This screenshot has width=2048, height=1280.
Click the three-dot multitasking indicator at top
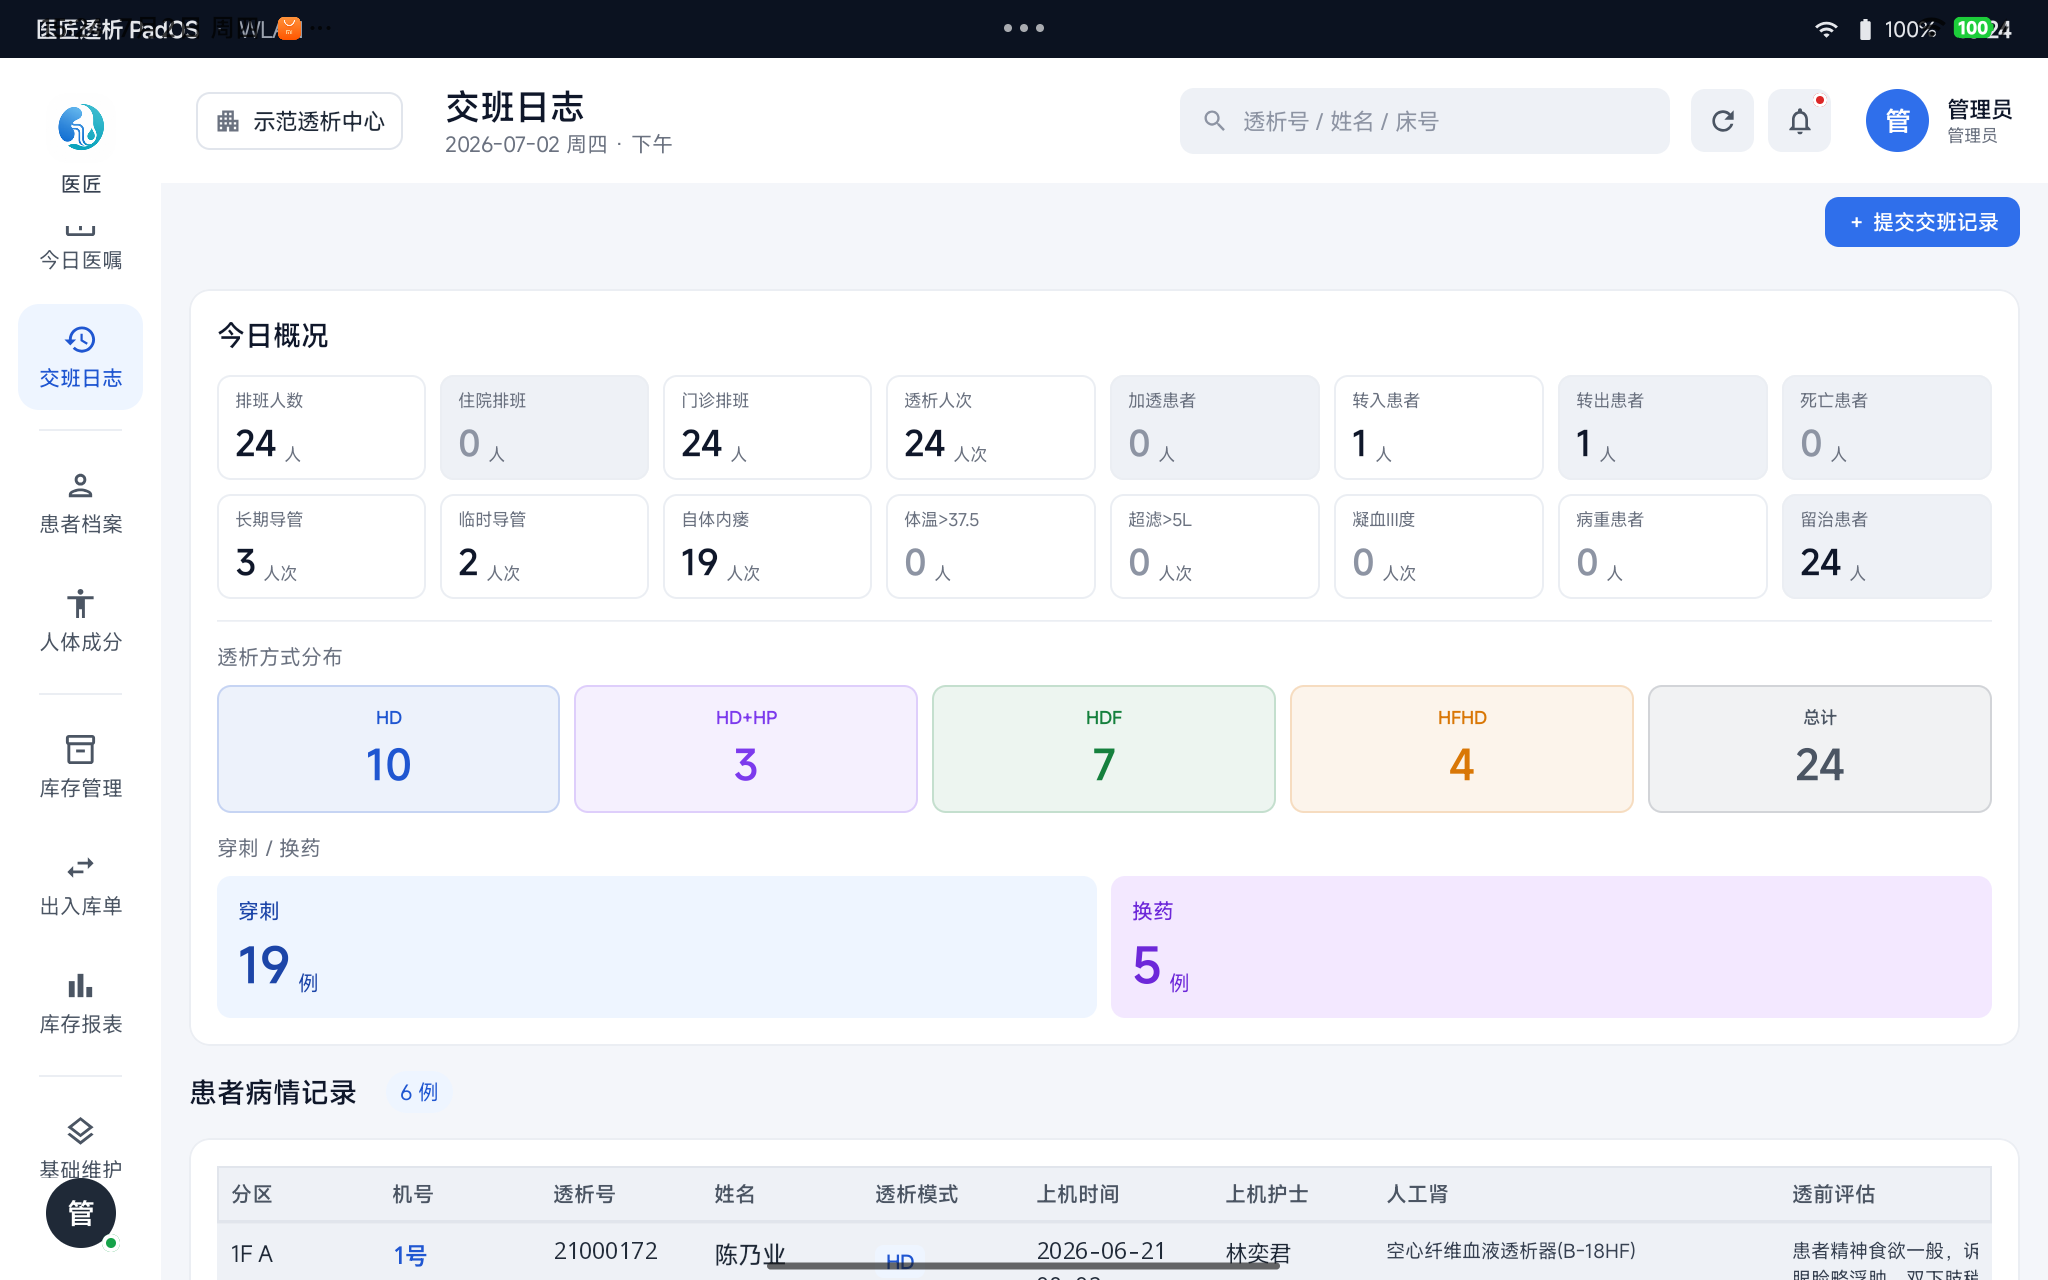[1024, 28]
